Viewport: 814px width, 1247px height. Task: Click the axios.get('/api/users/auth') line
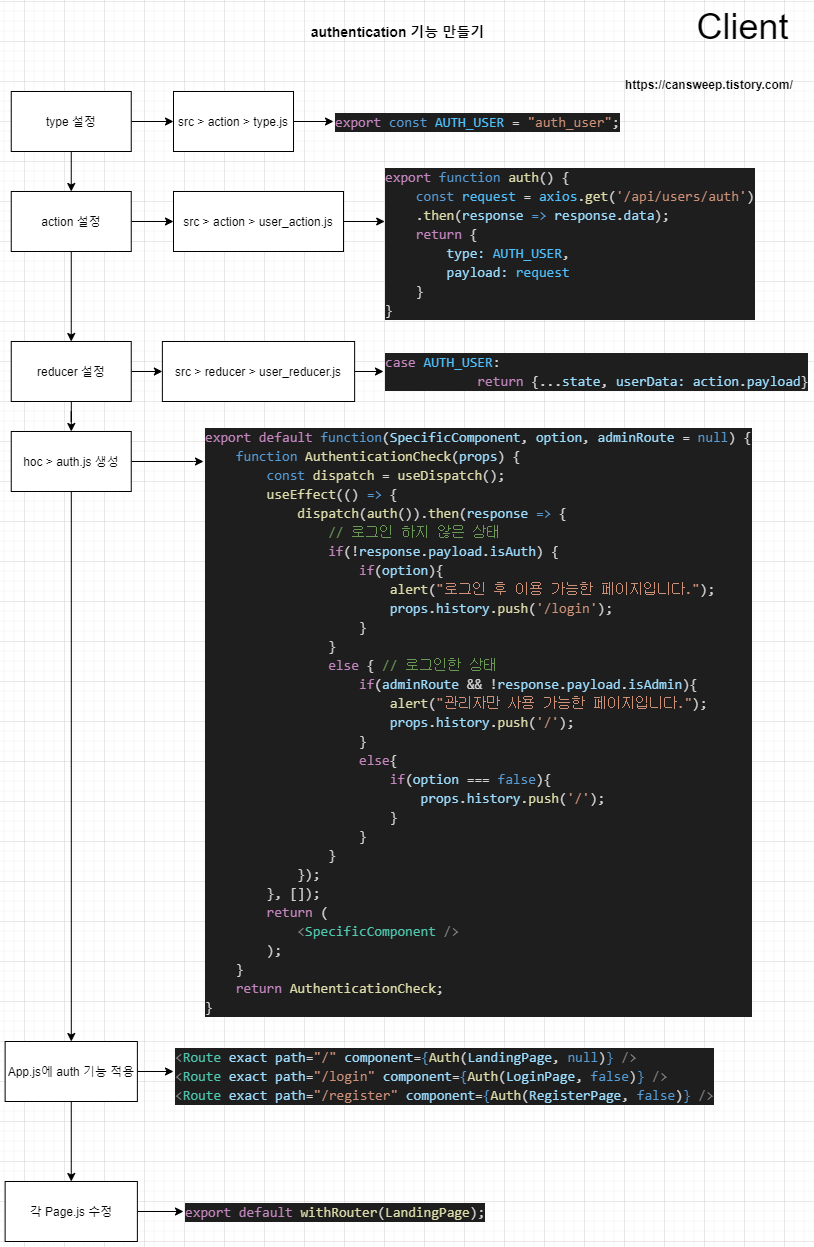pyautogui.click(x=585, y=197)
